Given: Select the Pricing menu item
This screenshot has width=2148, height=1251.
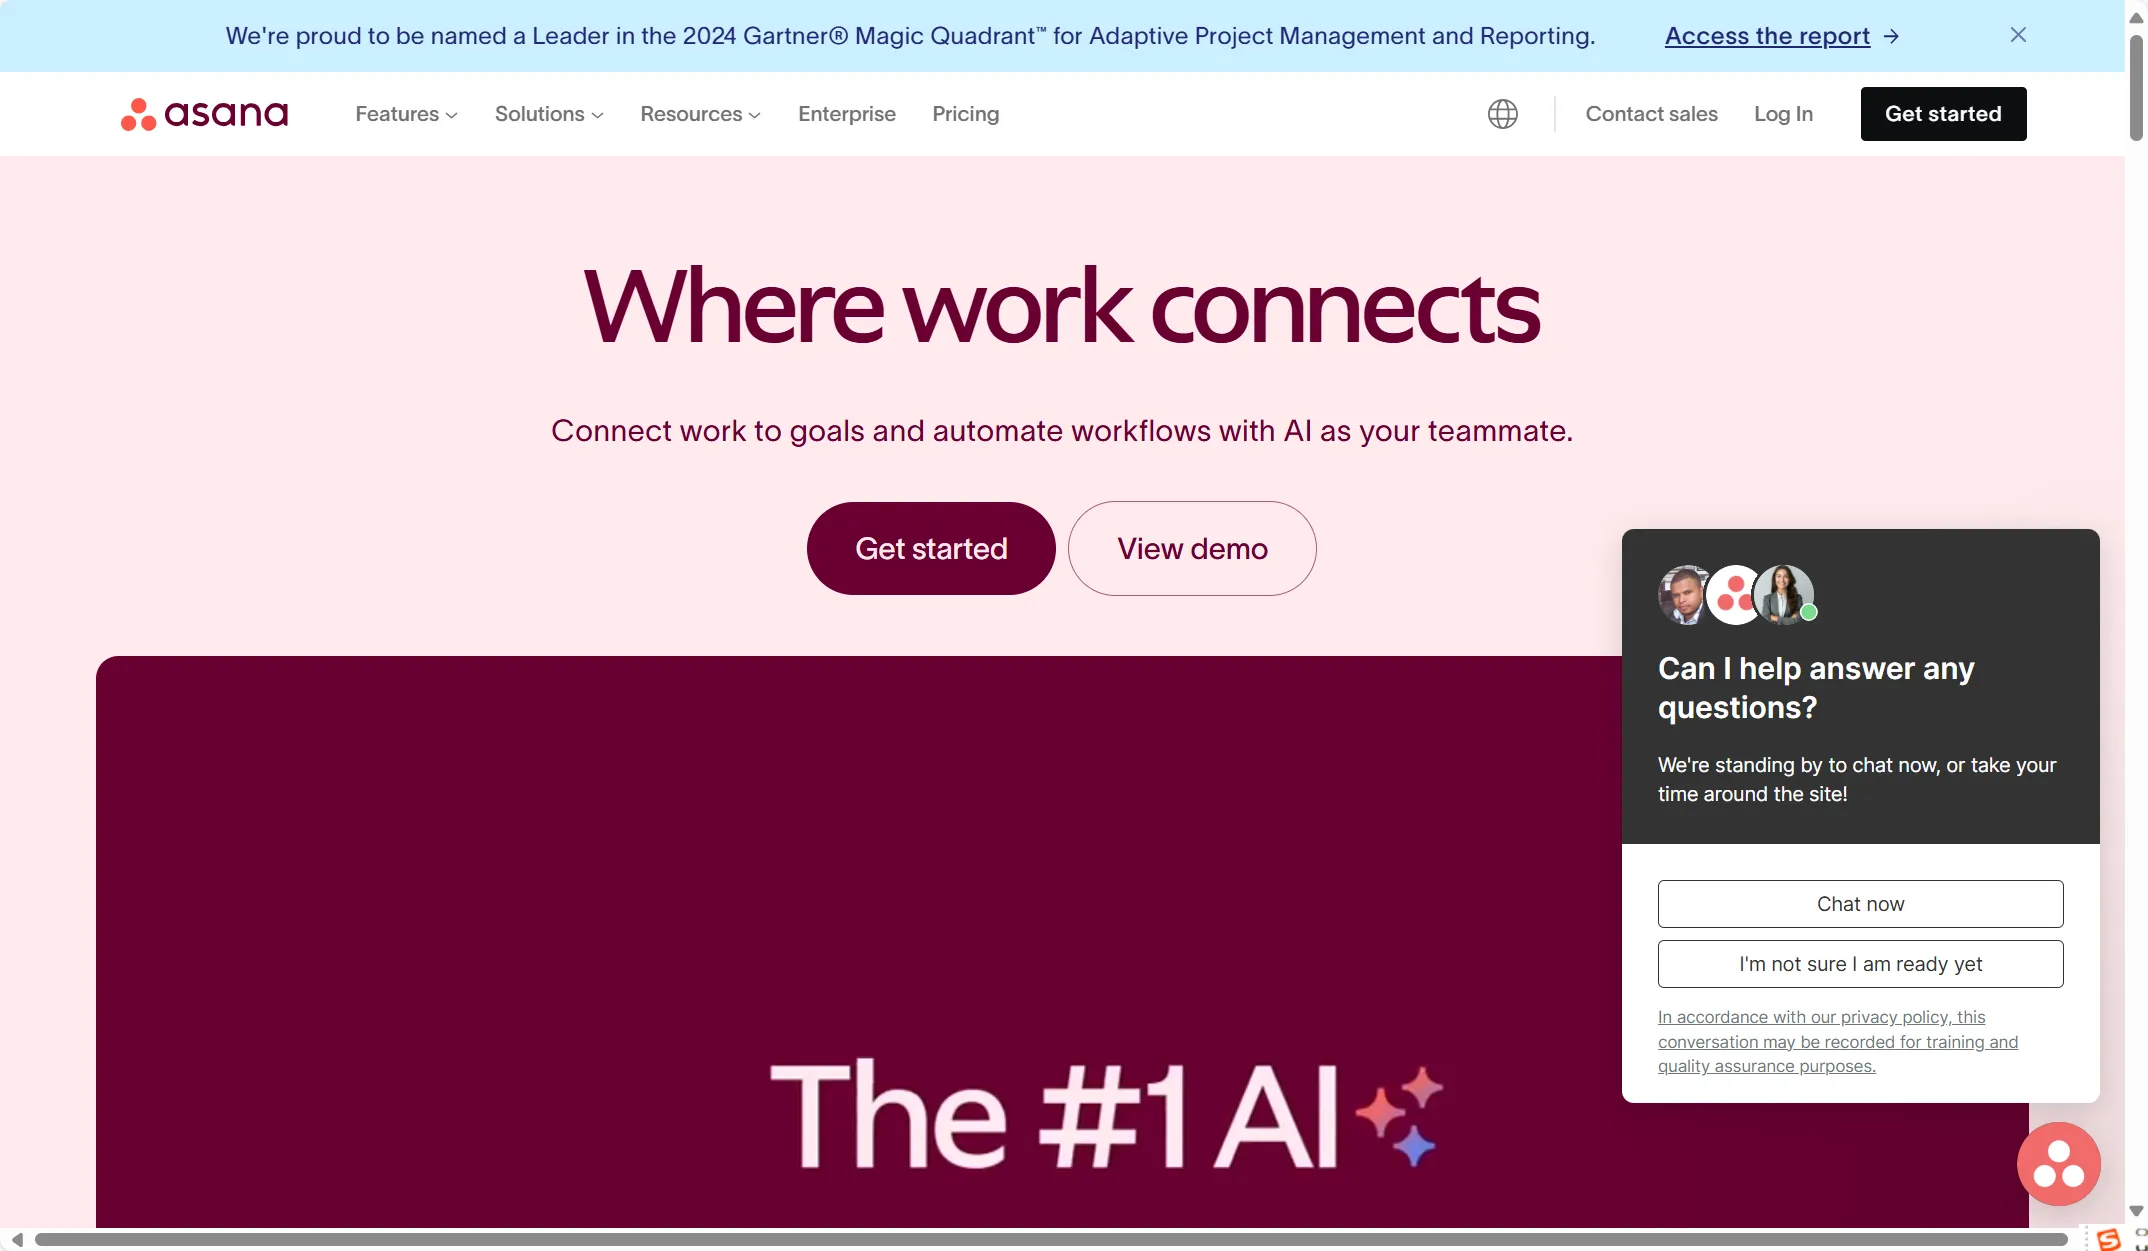Looking at the screenshot, I should 966,113.
